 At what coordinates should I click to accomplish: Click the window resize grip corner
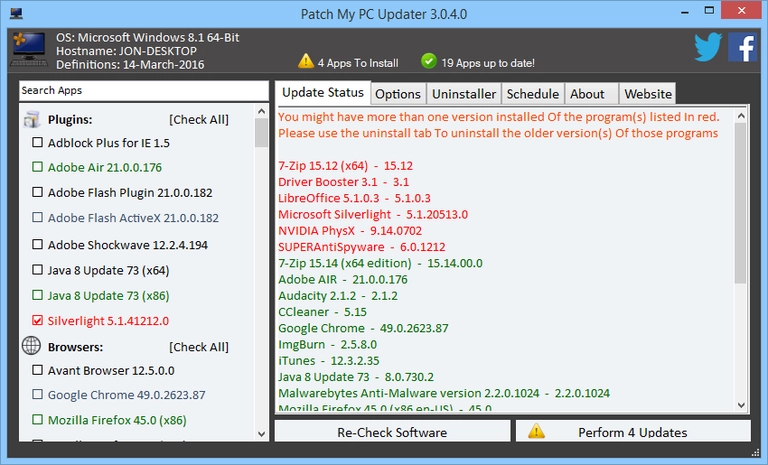[754, 451]
